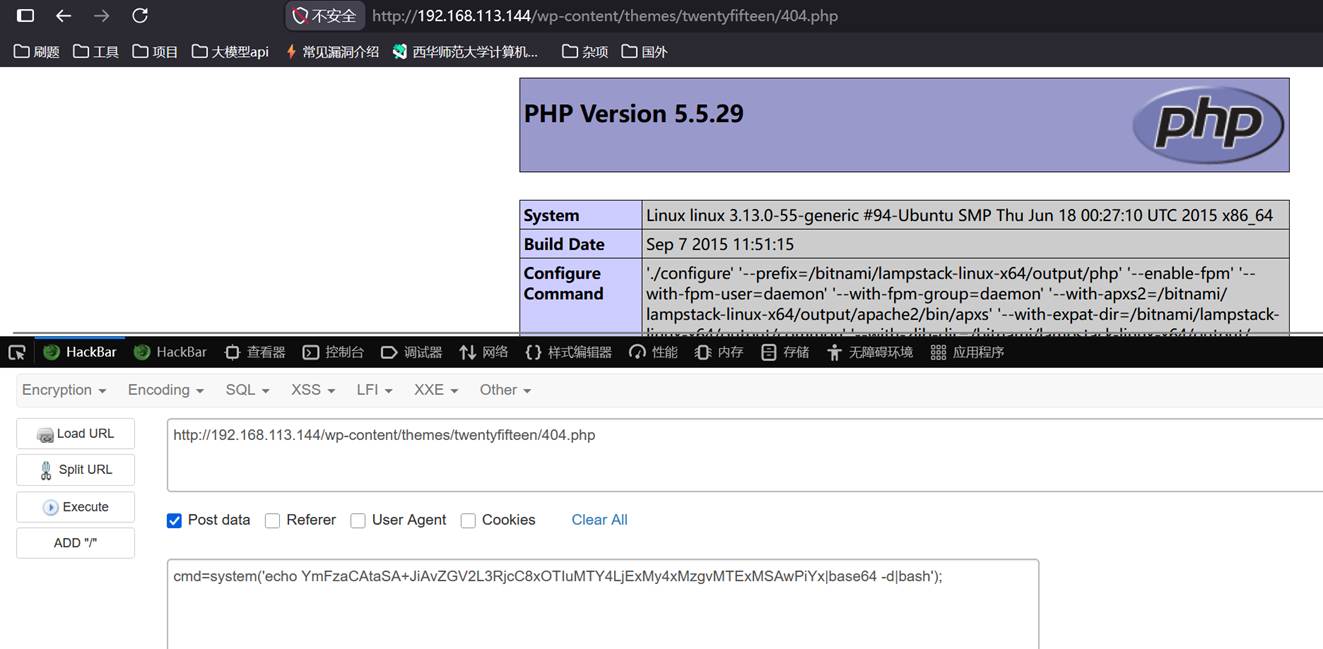
Task: Open the 西华师范大学计算机 bookmark
Action: (466, 51)
